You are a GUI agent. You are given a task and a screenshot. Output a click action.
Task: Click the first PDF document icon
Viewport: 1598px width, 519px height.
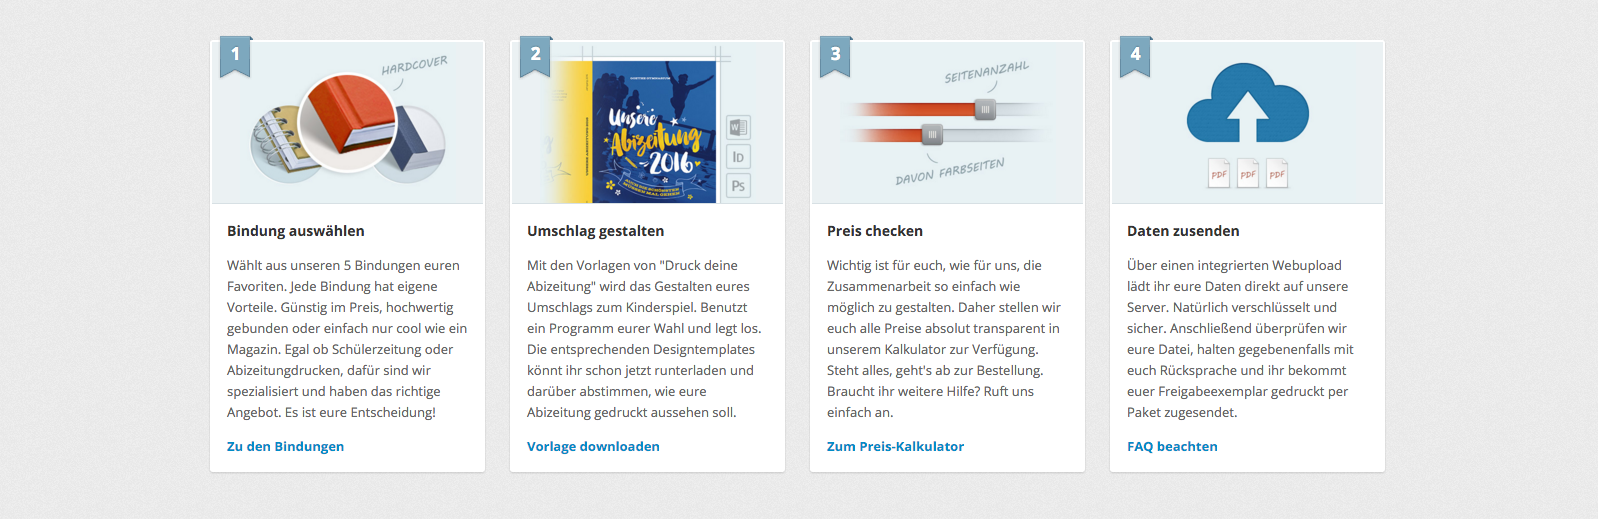tap(1219, 173)
